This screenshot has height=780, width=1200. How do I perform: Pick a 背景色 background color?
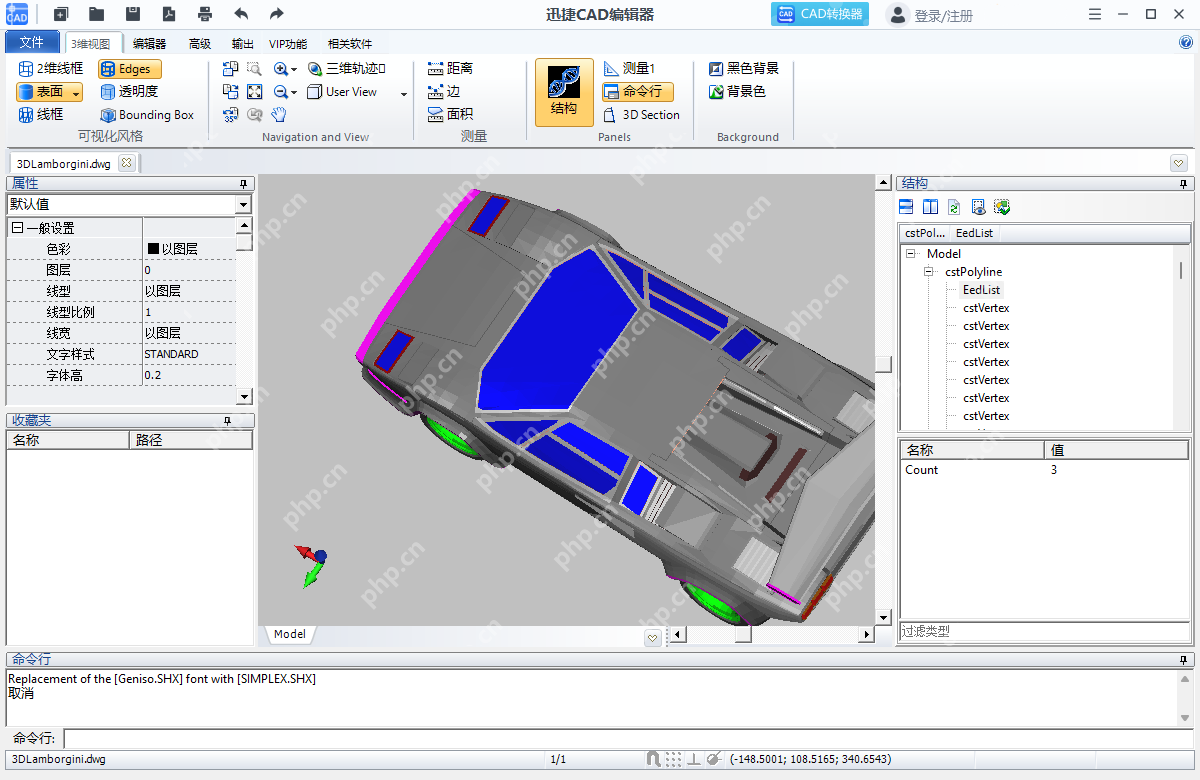point(738,92)
